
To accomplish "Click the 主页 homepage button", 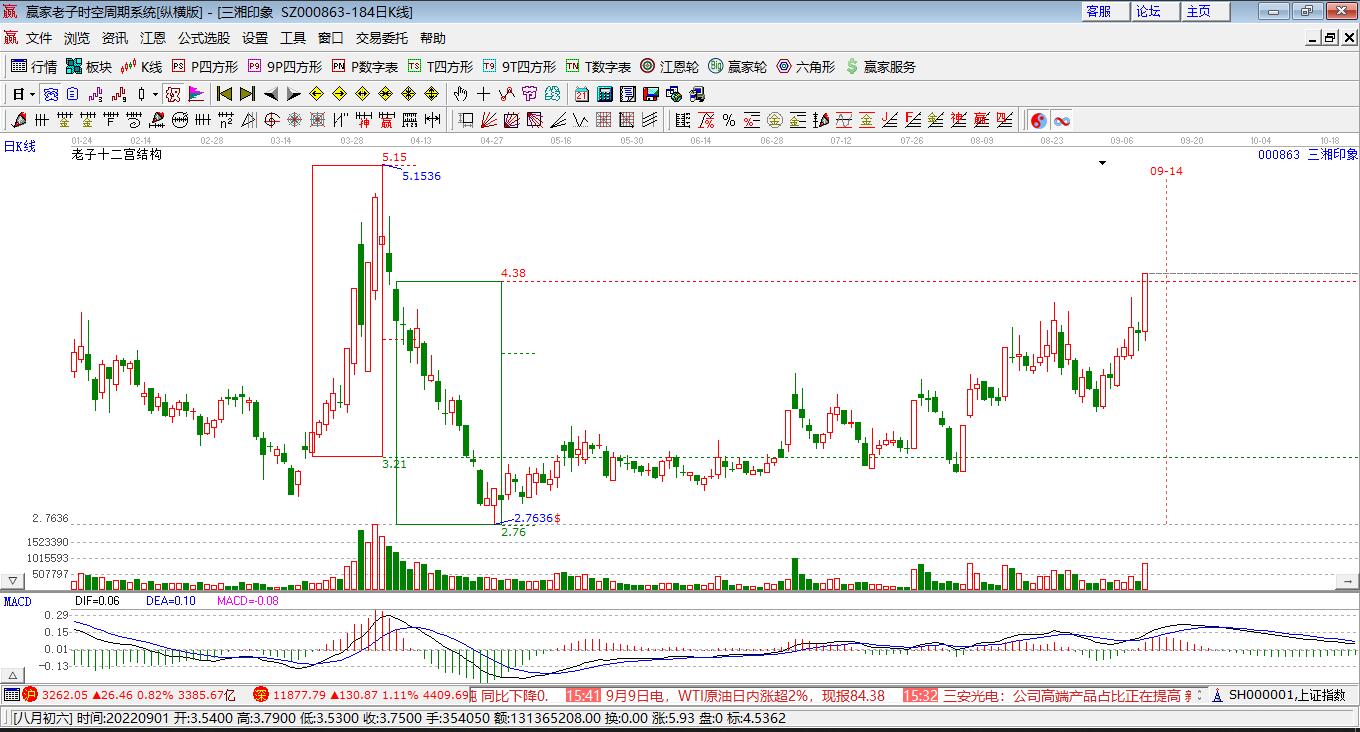I will click(1205, 11).
